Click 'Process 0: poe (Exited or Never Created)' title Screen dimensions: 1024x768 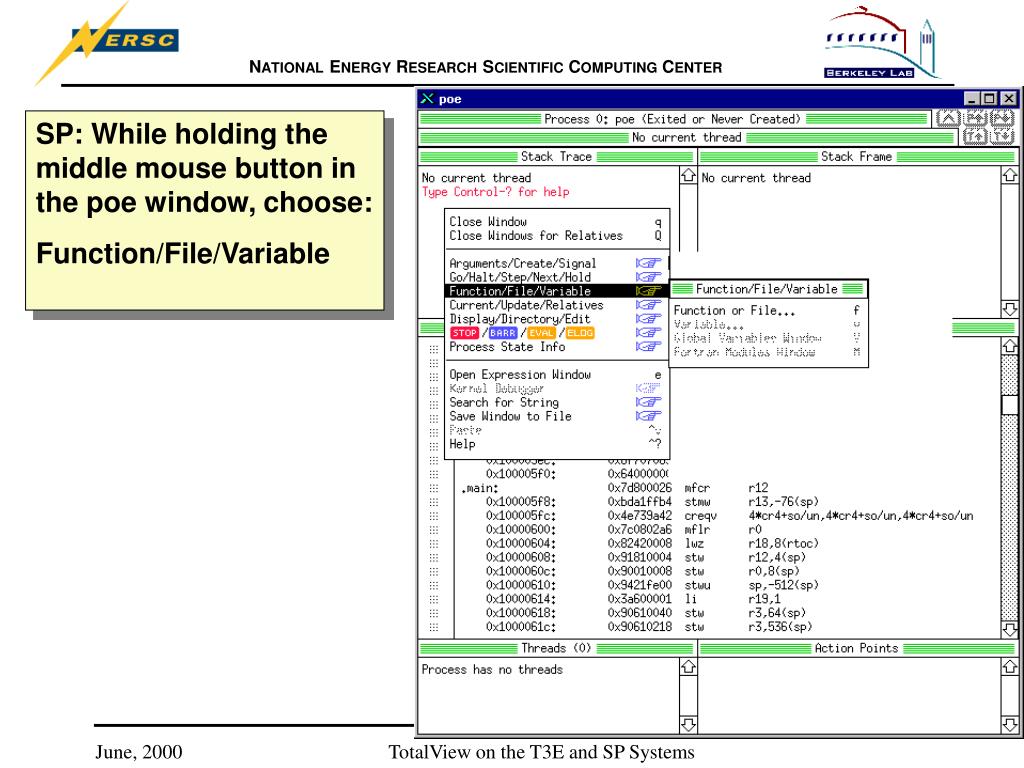click(672, 119)
